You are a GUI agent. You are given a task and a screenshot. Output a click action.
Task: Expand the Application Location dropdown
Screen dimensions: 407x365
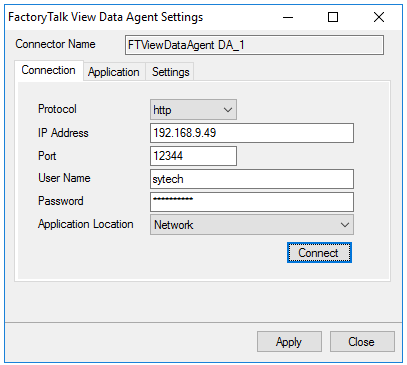[252, 225]
